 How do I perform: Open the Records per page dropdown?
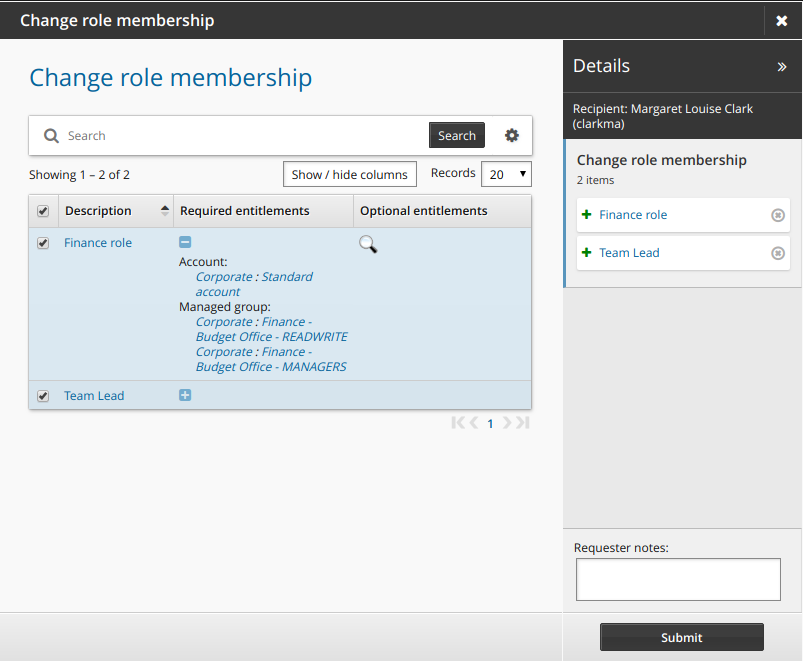506,174
